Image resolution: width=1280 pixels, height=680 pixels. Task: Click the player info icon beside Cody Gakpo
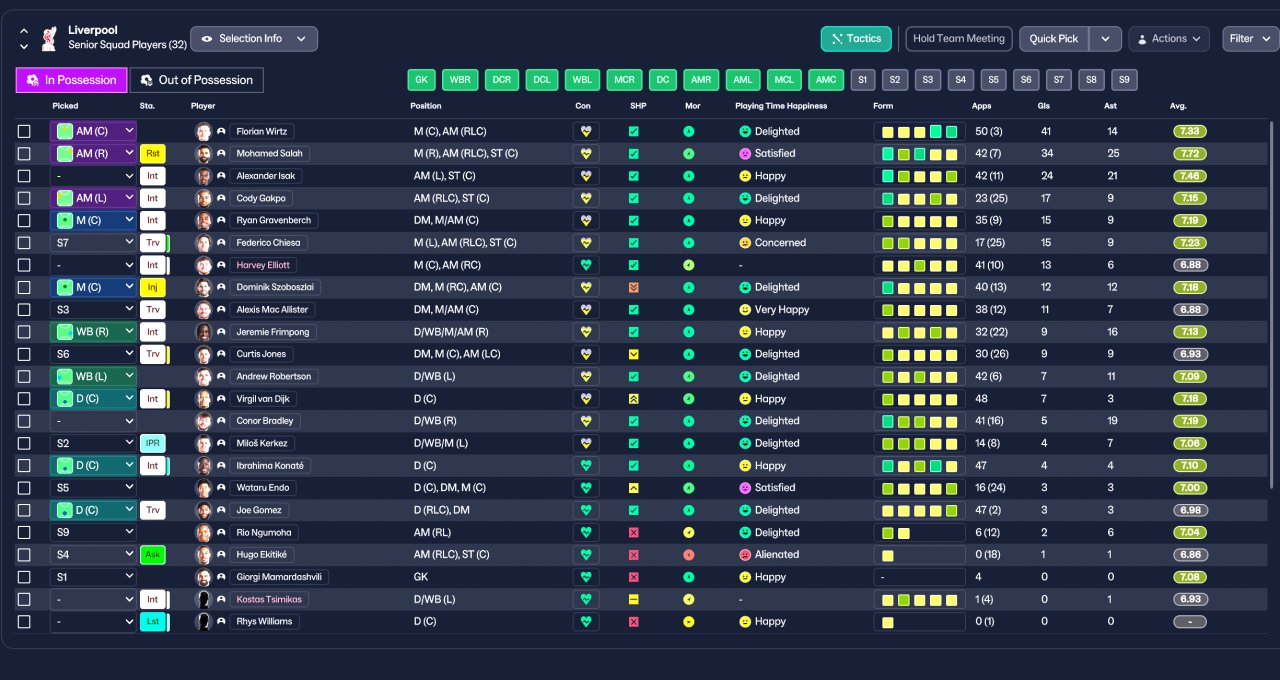coord(221,198)
